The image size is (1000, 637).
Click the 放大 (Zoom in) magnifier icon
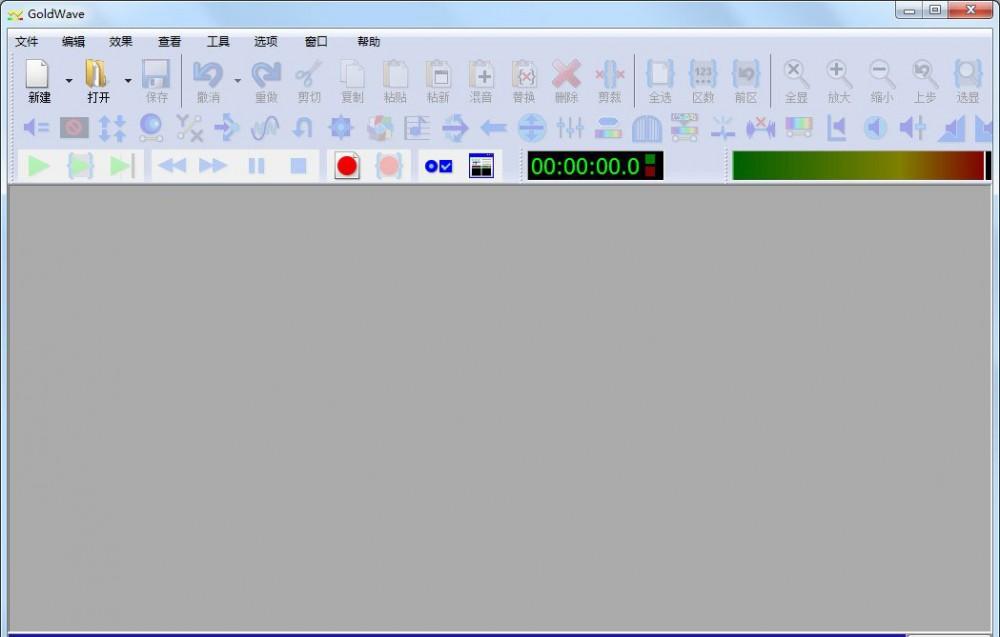[838, 75]
